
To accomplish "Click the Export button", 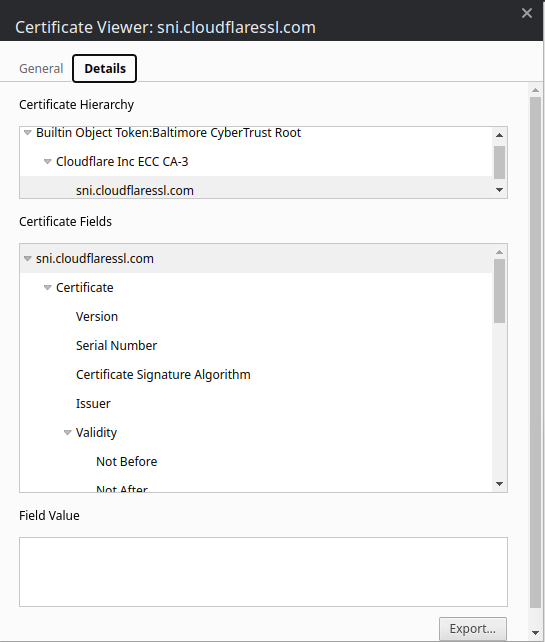I will [473, 628].
